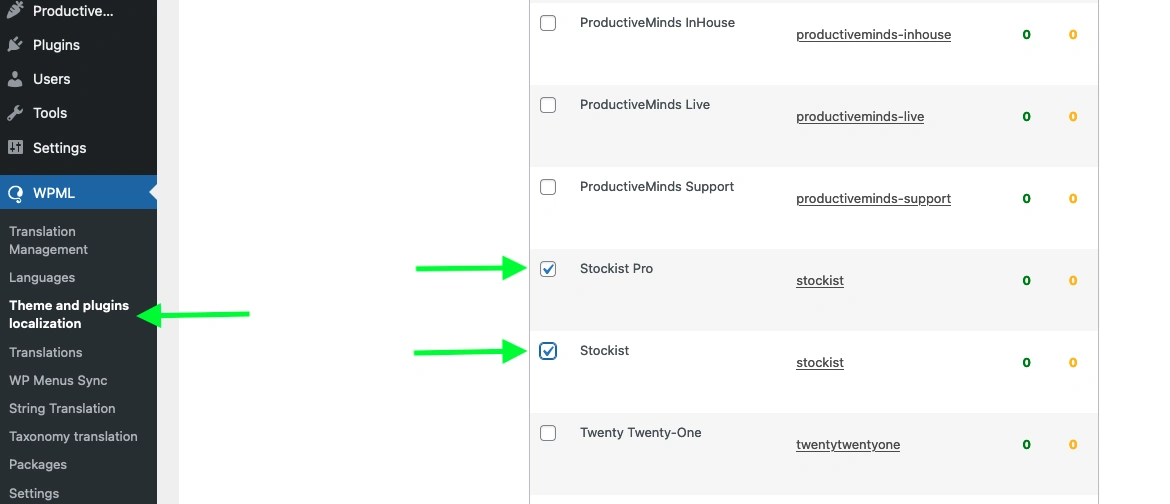The height and width of the screenshot is (504, 1170).
Task: Click the Users person icon
Action: tap(15, 79)
